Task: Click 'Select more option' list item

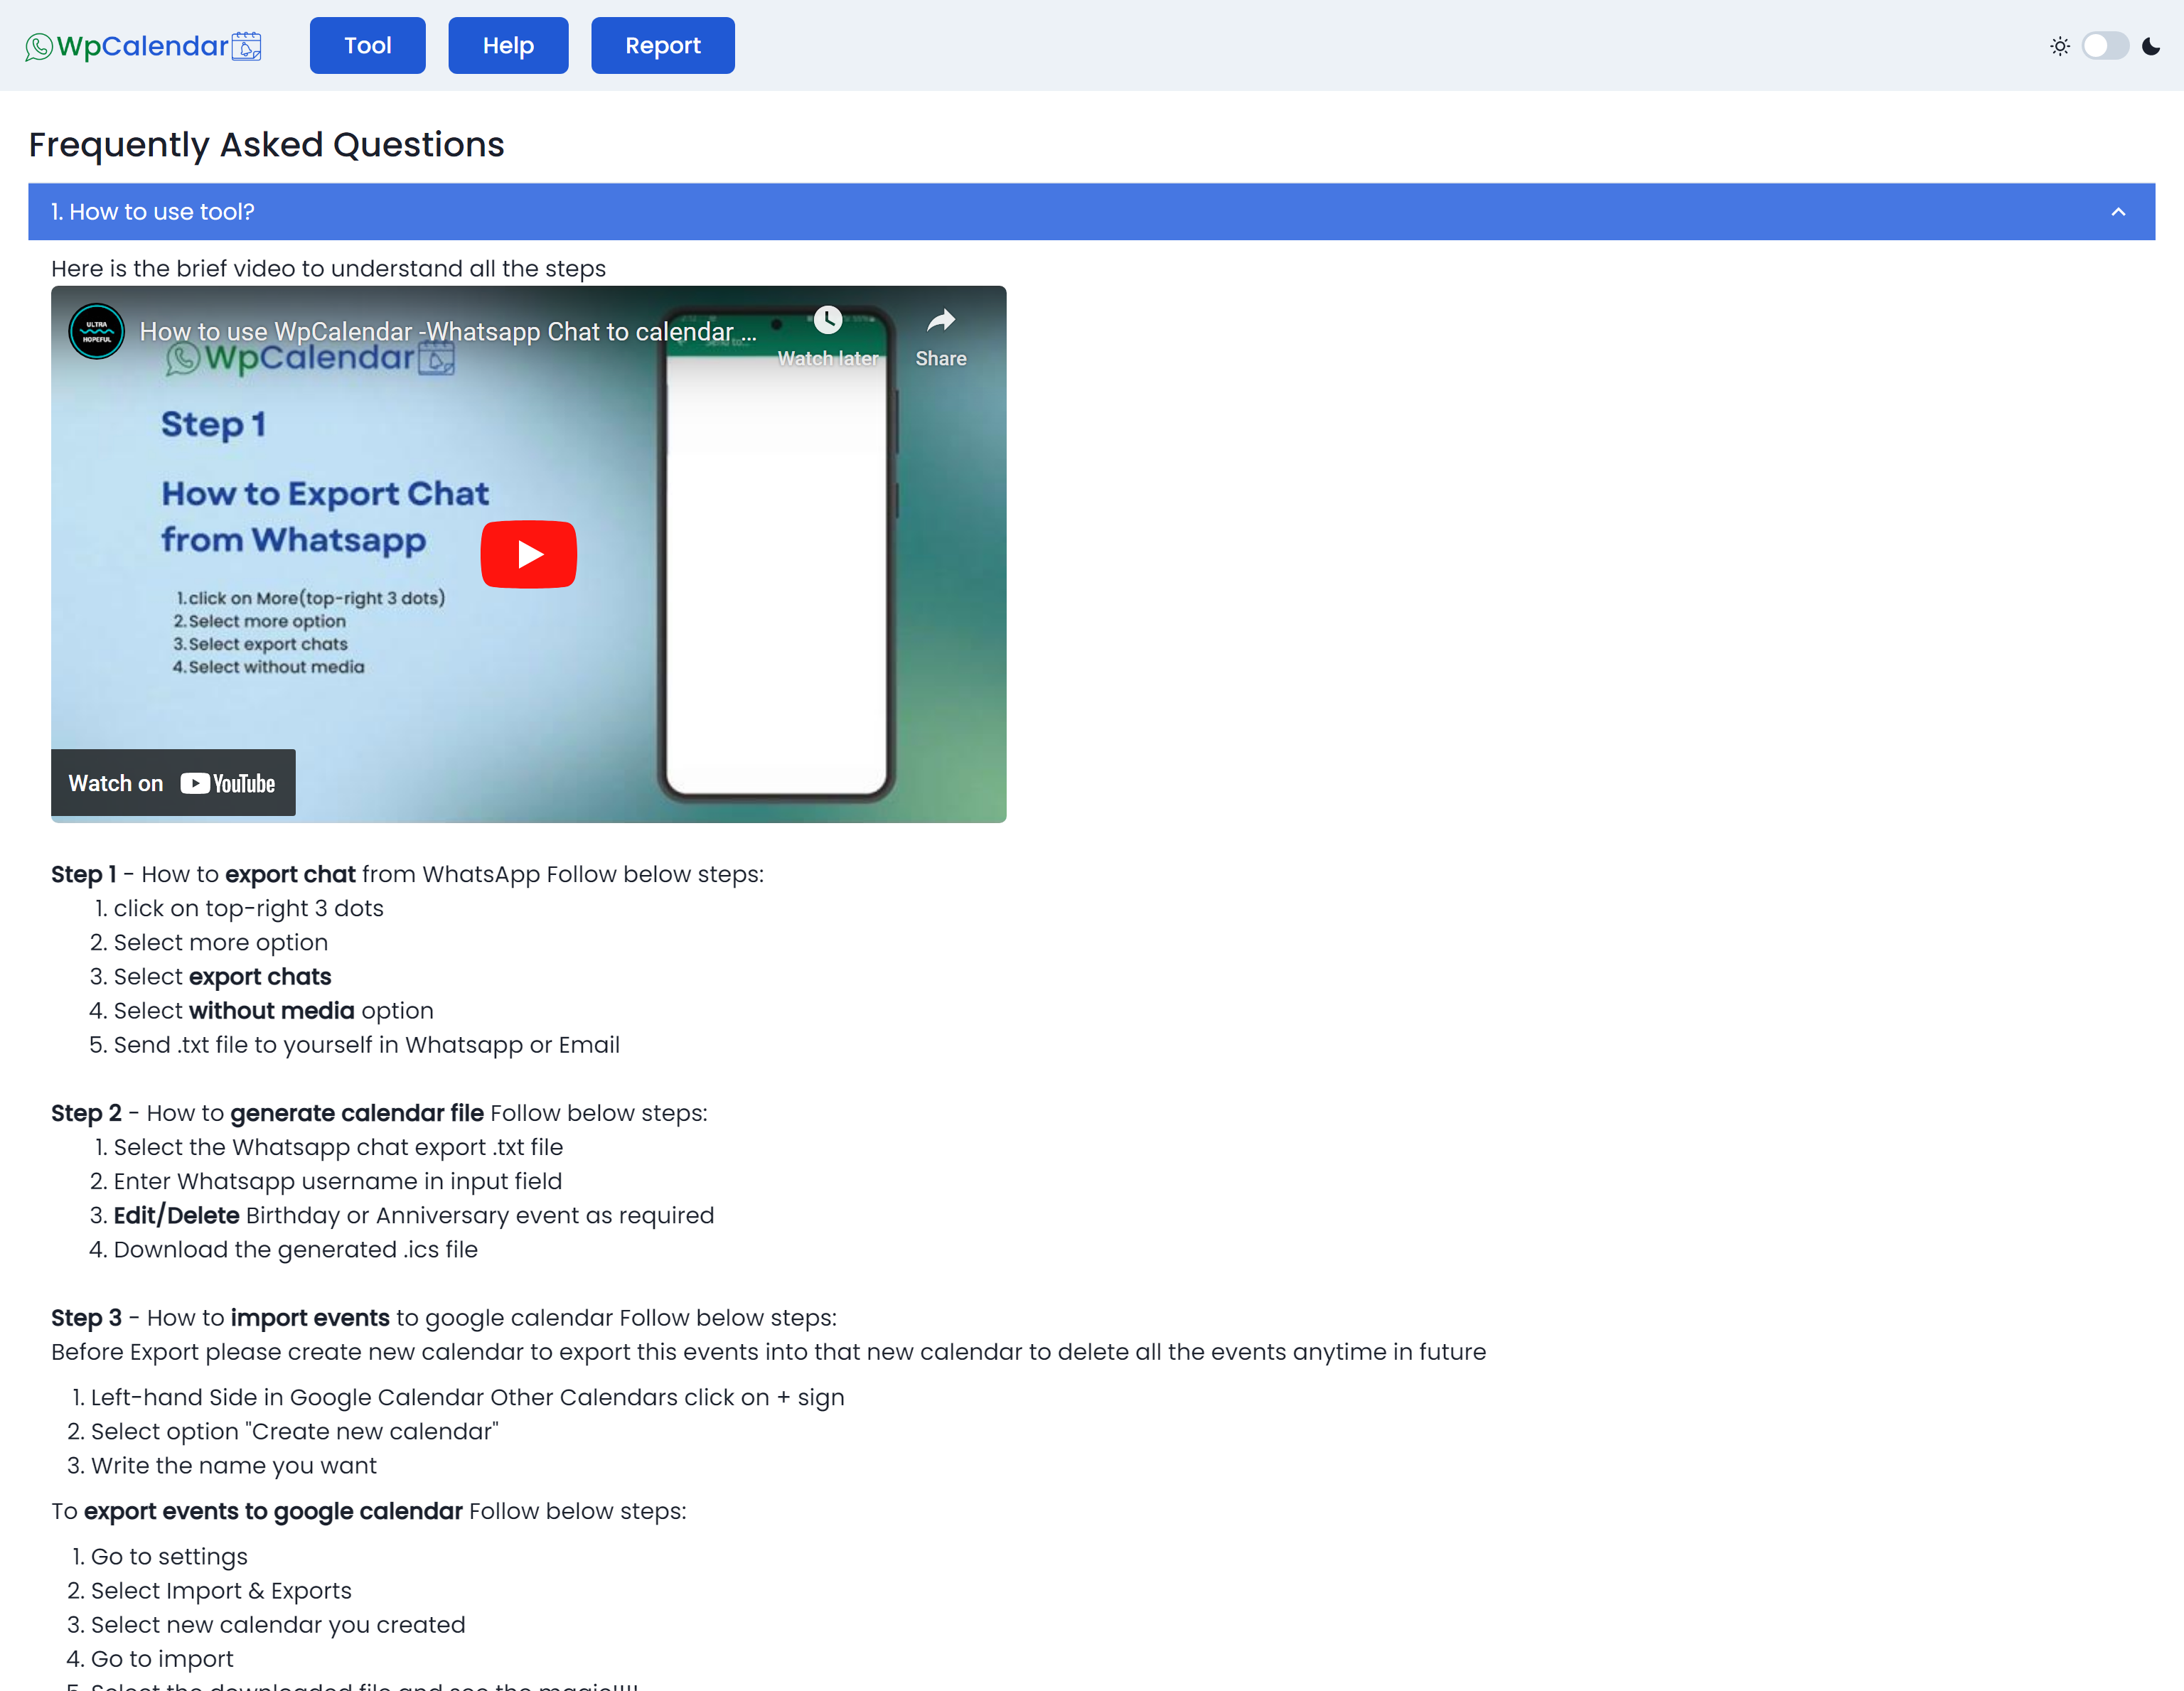Action: pos(220,942)
